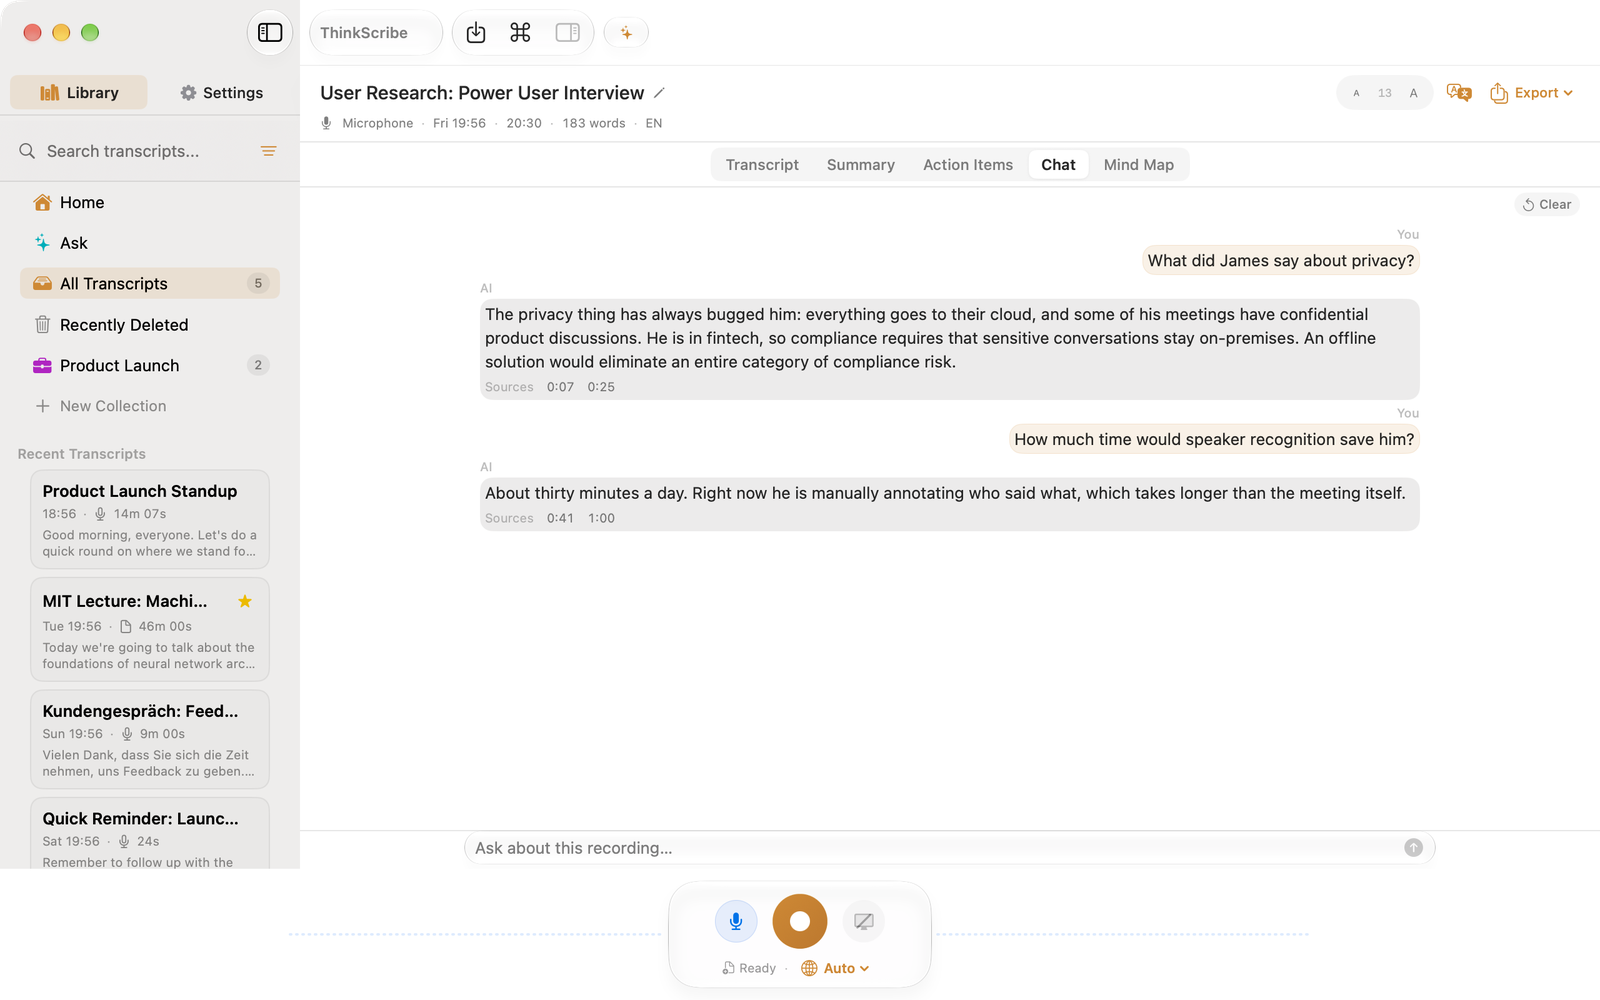Toggle the sidebar panel icon
This screenshot has height=1000, width=1600.
tap(270, 33)
